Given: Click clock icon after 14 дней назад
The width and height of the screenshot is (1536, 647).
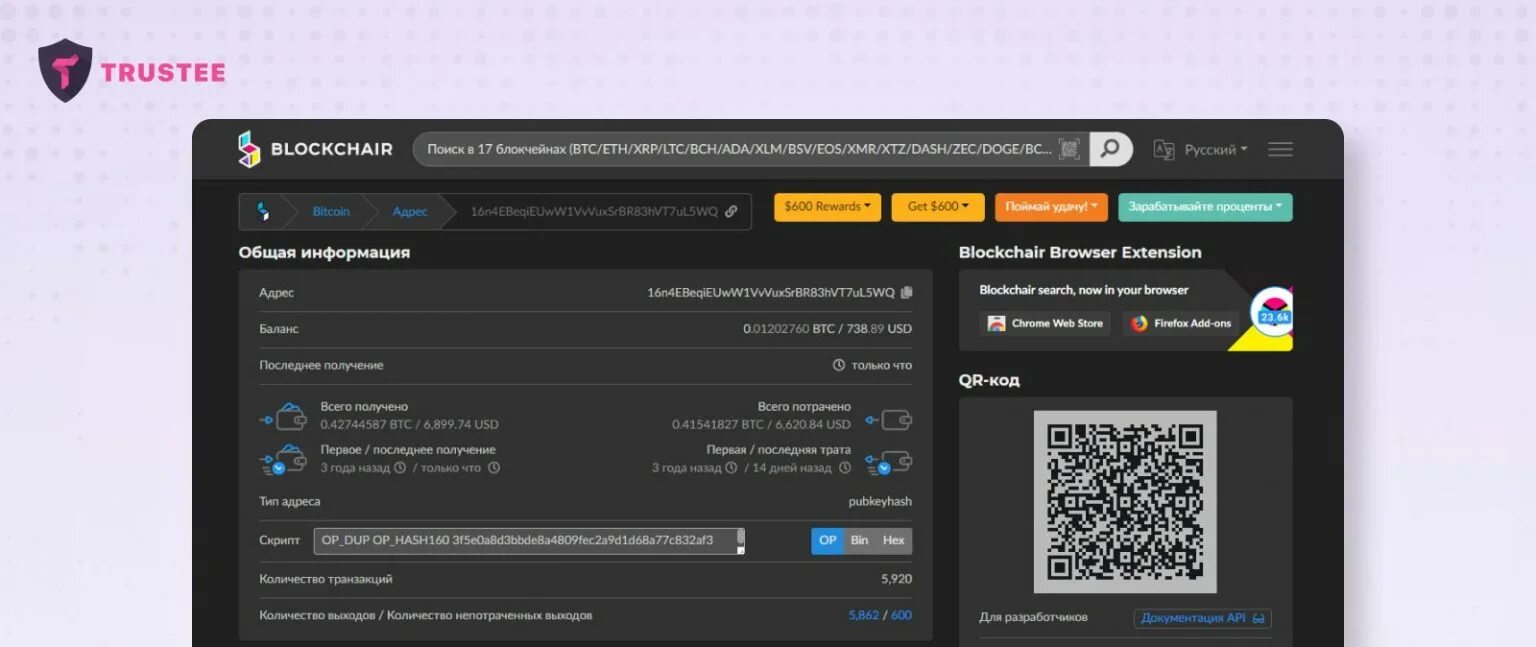Looking at the screenshot, I should pyautogui.click(x=845, y=467).
